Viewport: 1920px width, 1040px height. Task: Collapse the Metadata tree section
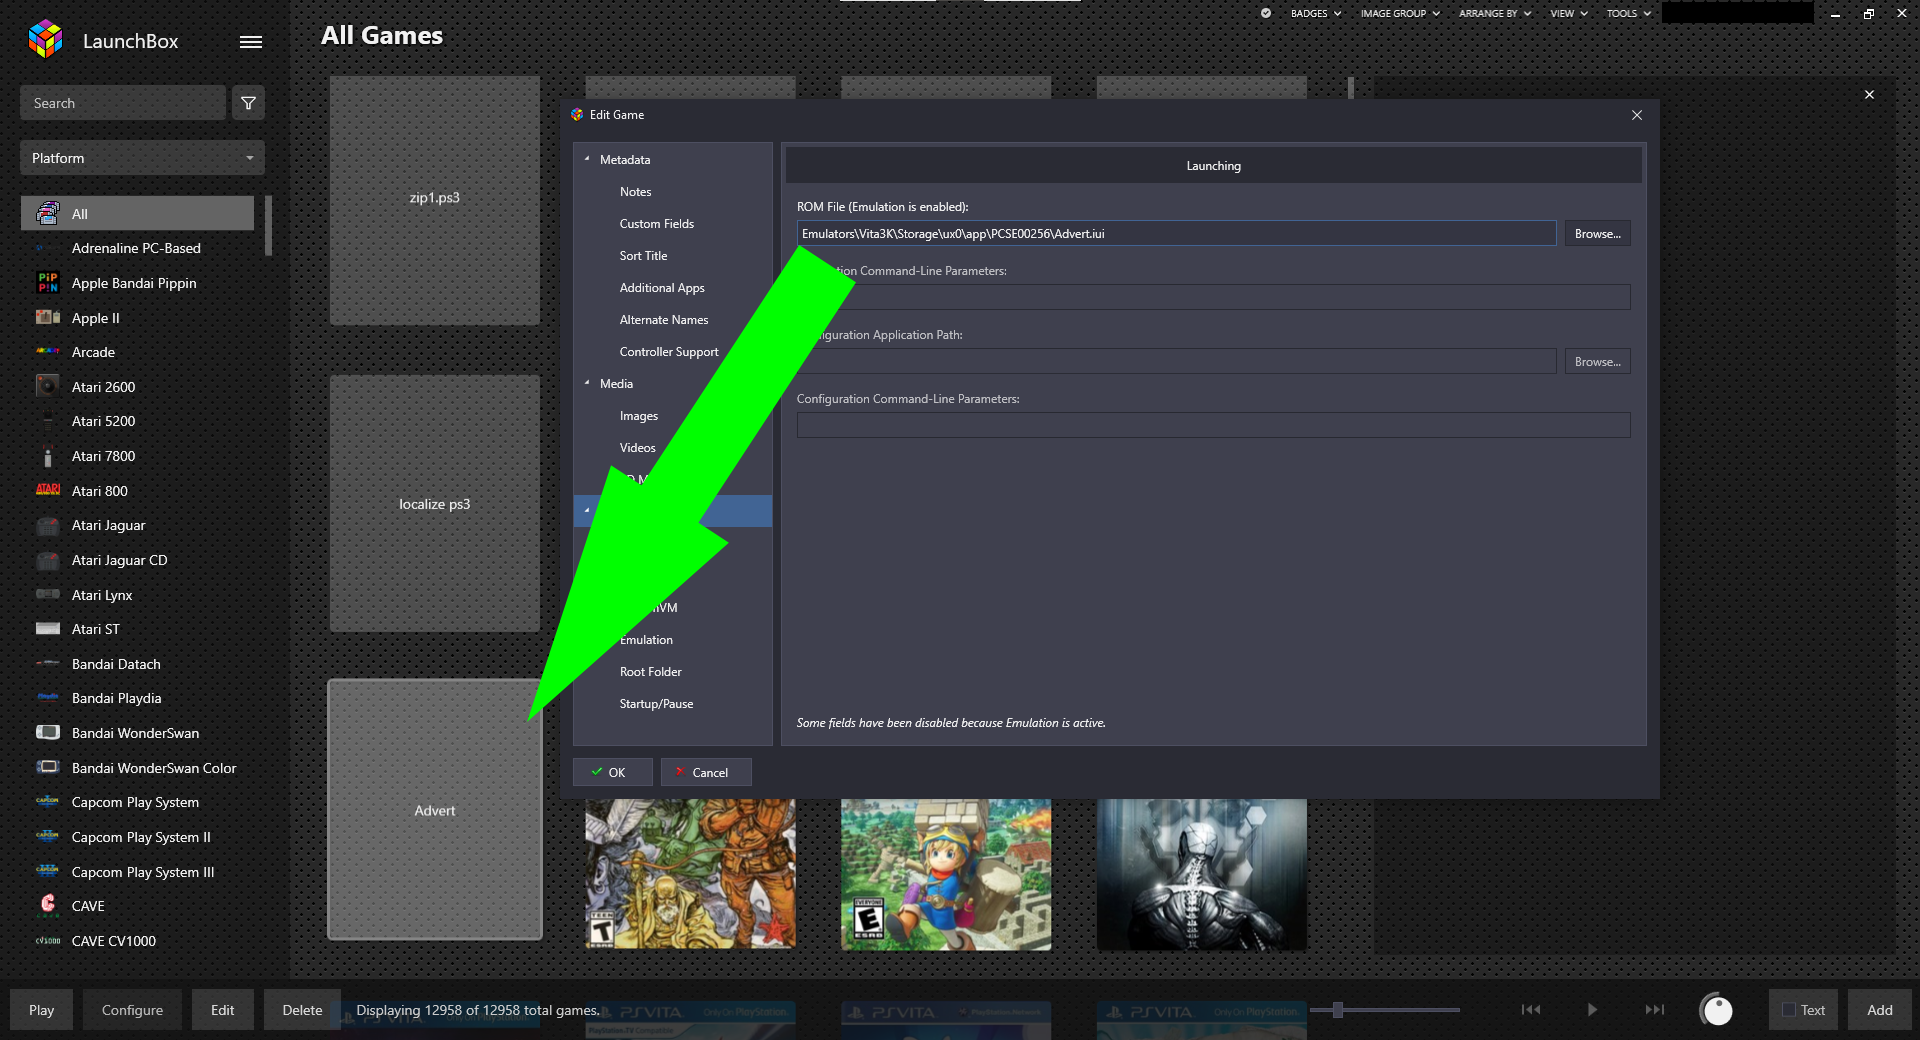[x=587, y=159]
